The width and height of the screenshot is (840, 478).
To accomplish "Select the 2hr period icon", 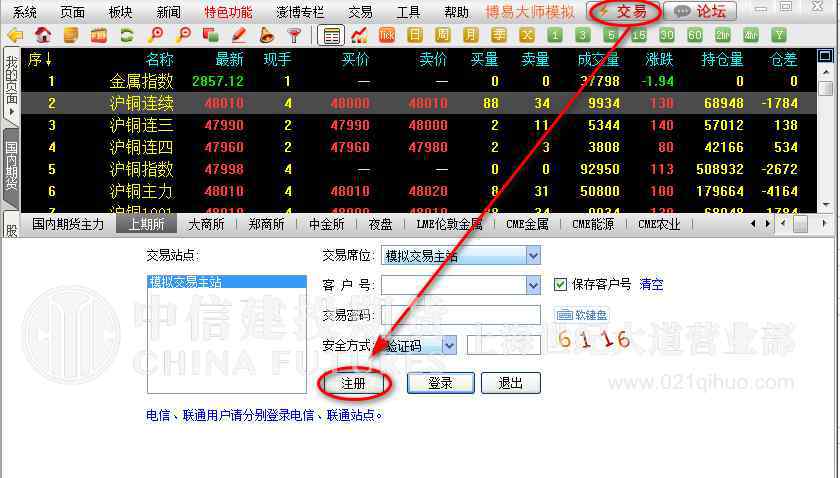I will (723, 35).
